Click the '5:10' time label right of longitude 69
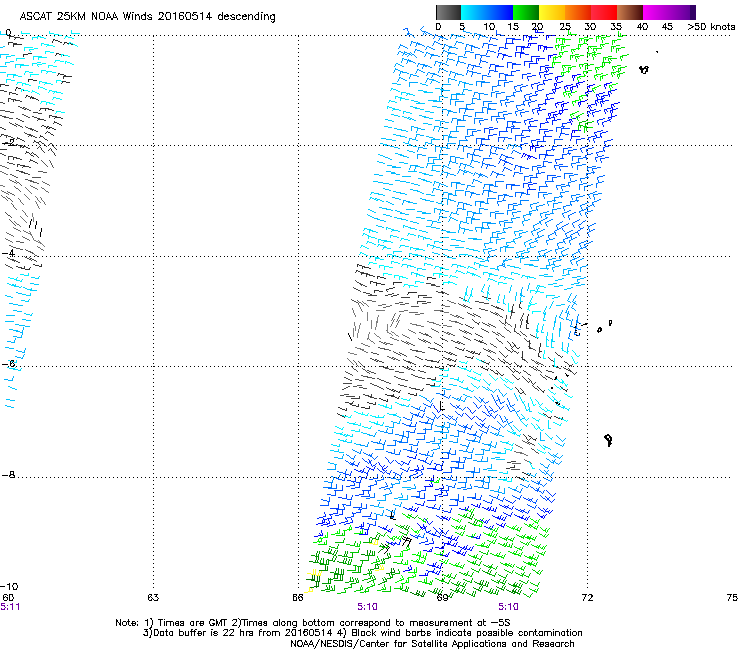 point(508,607)
